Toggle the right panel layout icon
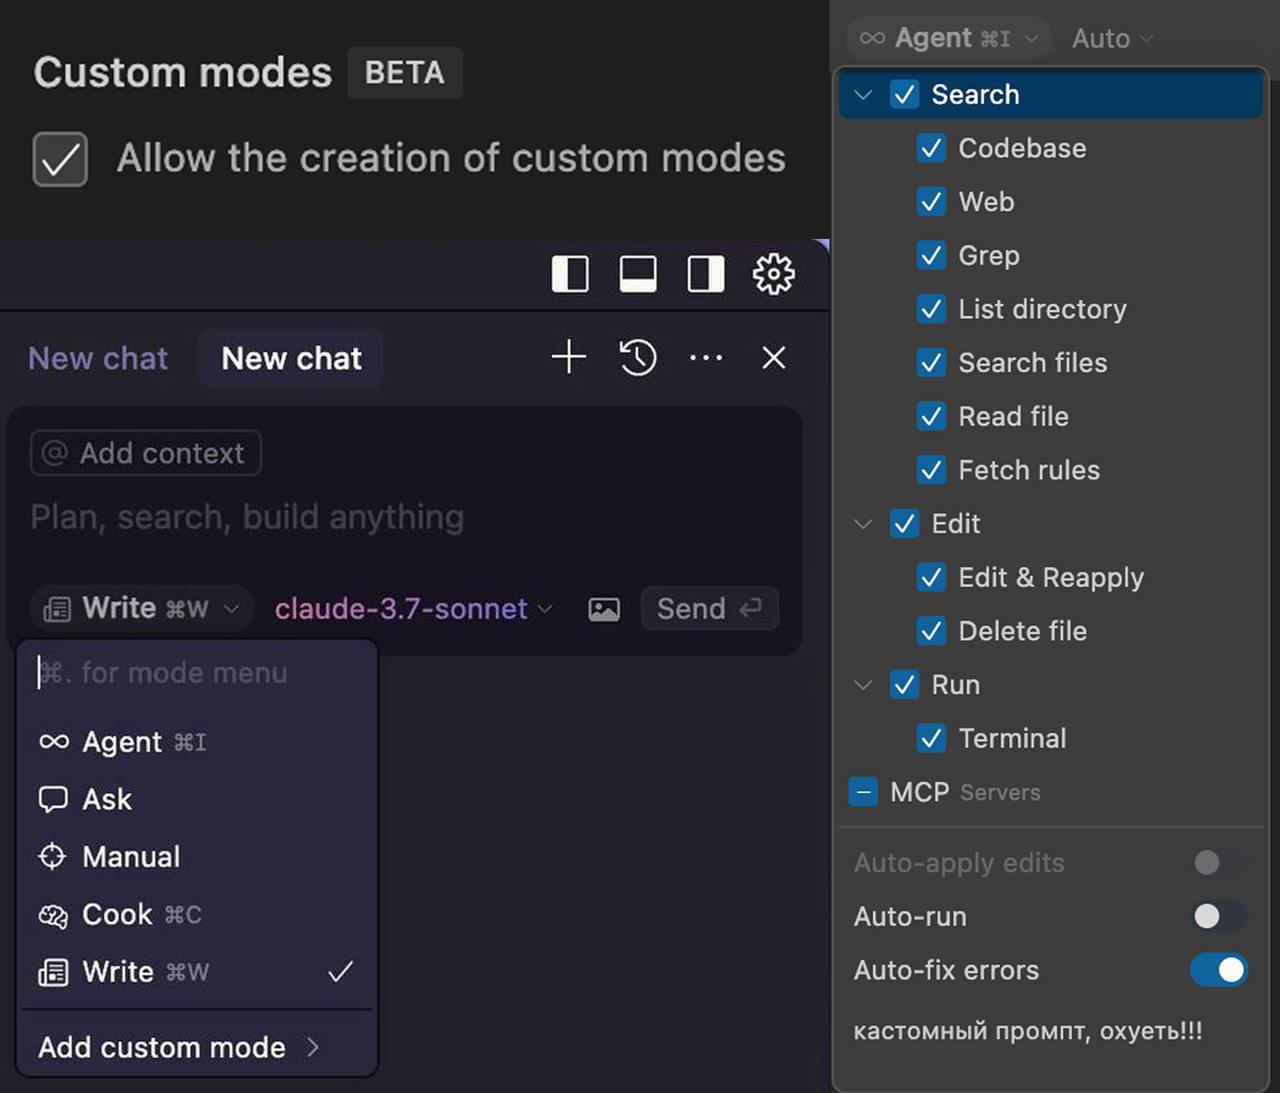 pos(704,273)
